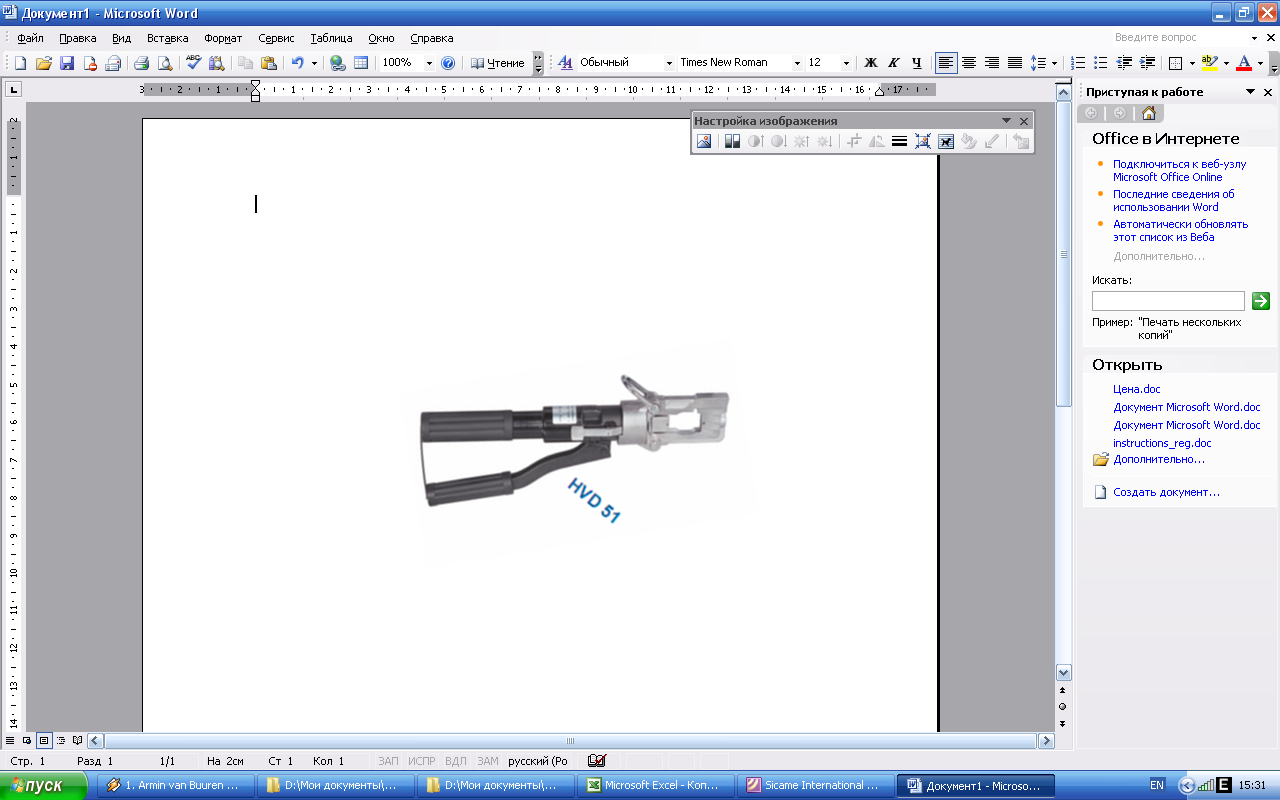
Task: Open the Line Style picker in image toolbar
Action: tap(899, 142)
